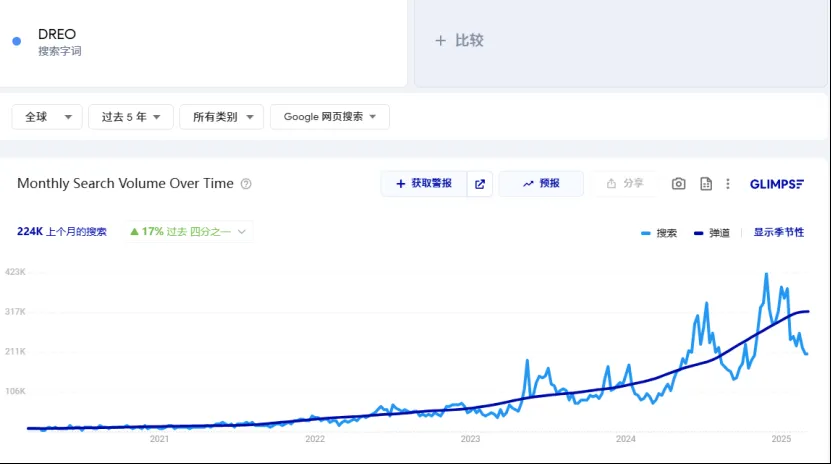The height and width of the screenshot is (464, 831).
Task: Click the Monthly Search Volume Over Time title
Action: [125, 183]
